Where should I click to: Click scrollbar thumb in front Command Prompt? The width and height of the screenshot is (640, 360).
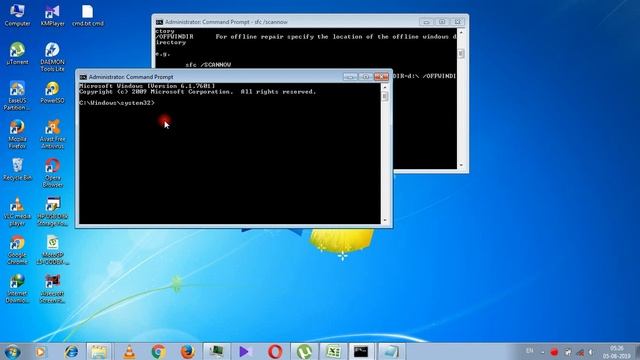click(384, 96)
